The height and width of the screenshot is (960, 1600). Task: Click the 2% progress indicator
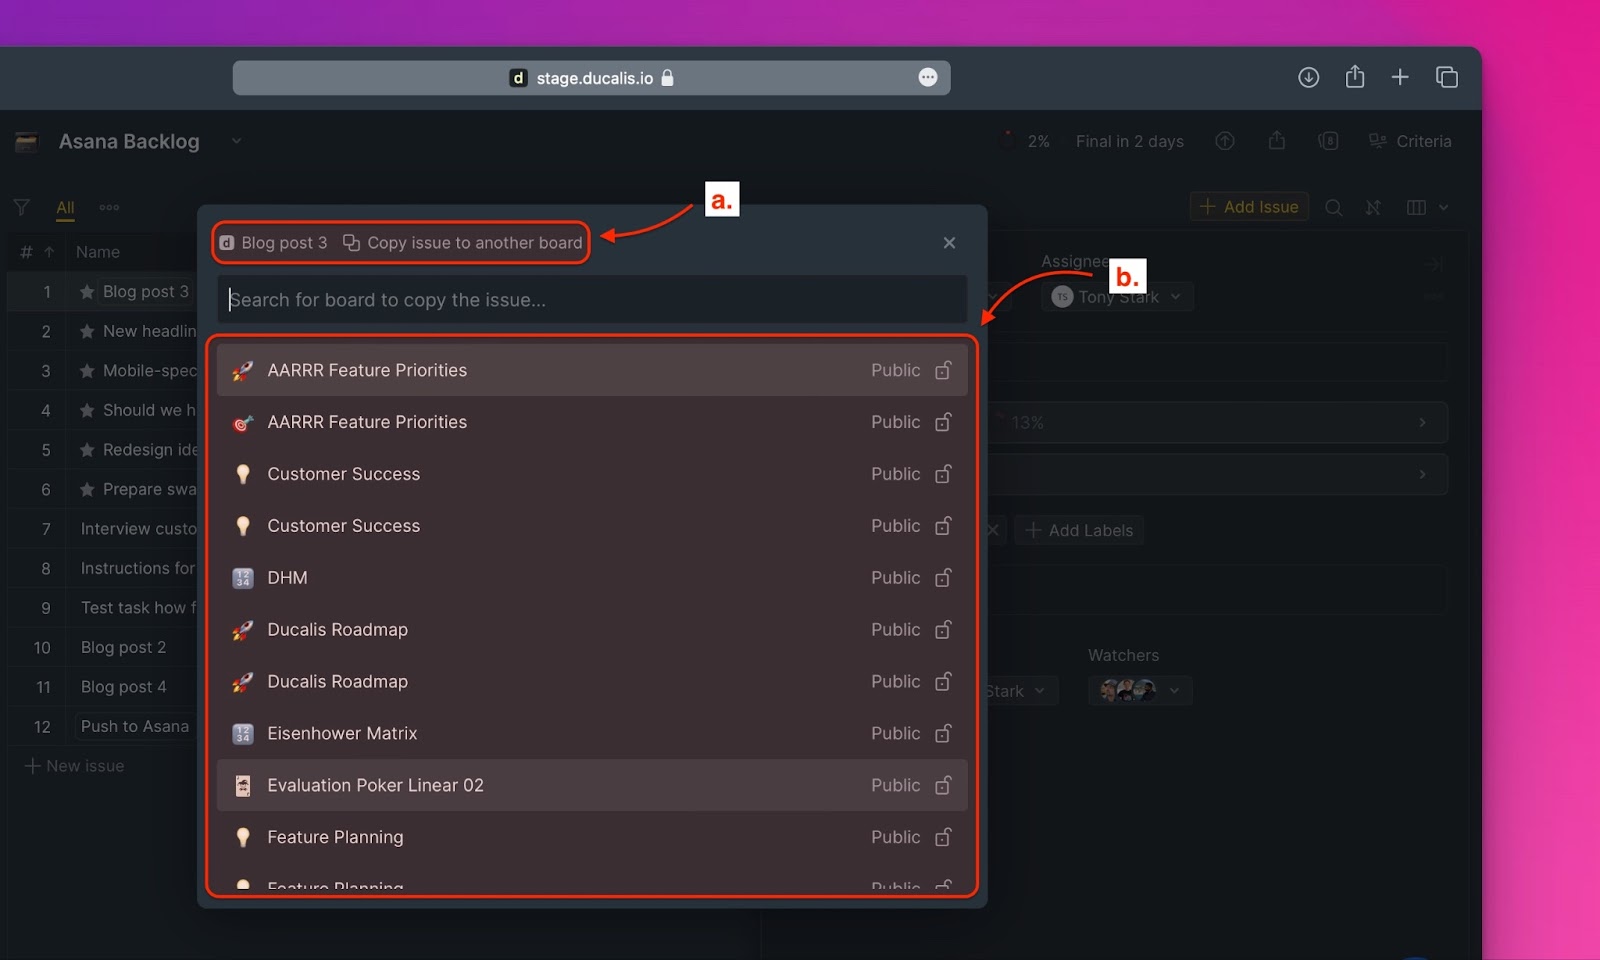click(x=1026, y=141)
